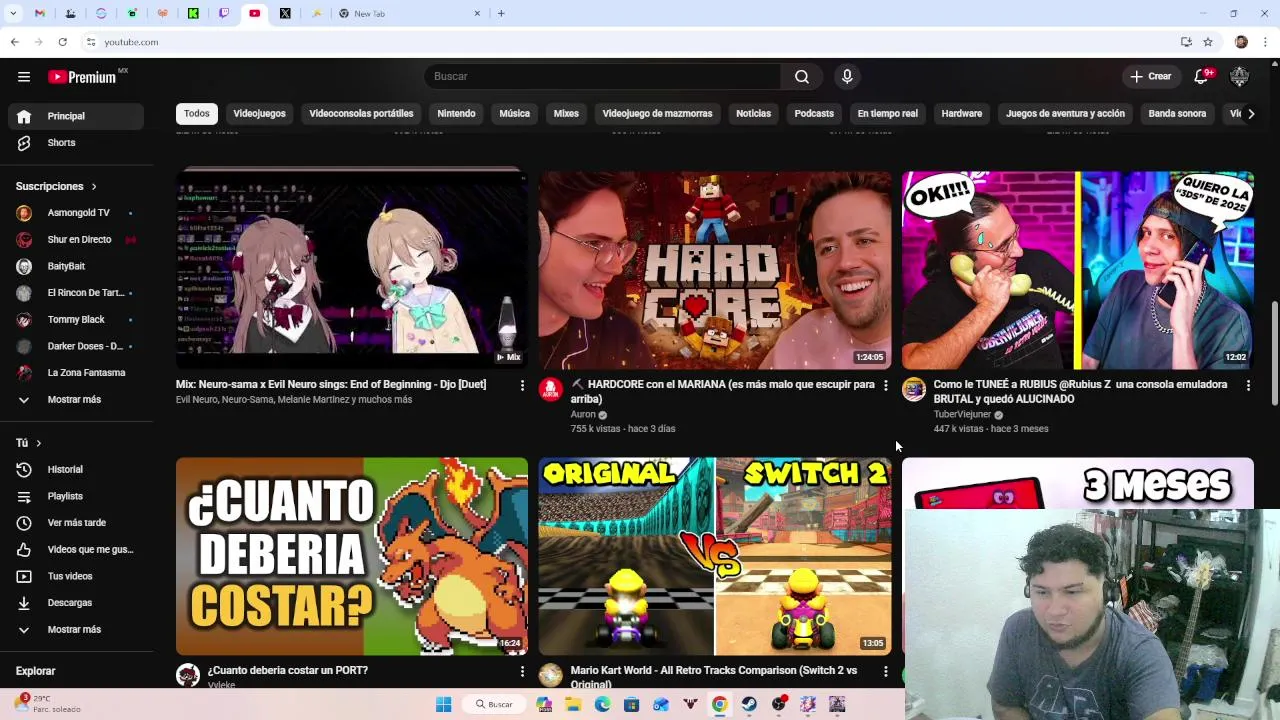Open options menu for Cuanto deberia costar video
The image size is (1280, 720).
click(x=522, y=671)
